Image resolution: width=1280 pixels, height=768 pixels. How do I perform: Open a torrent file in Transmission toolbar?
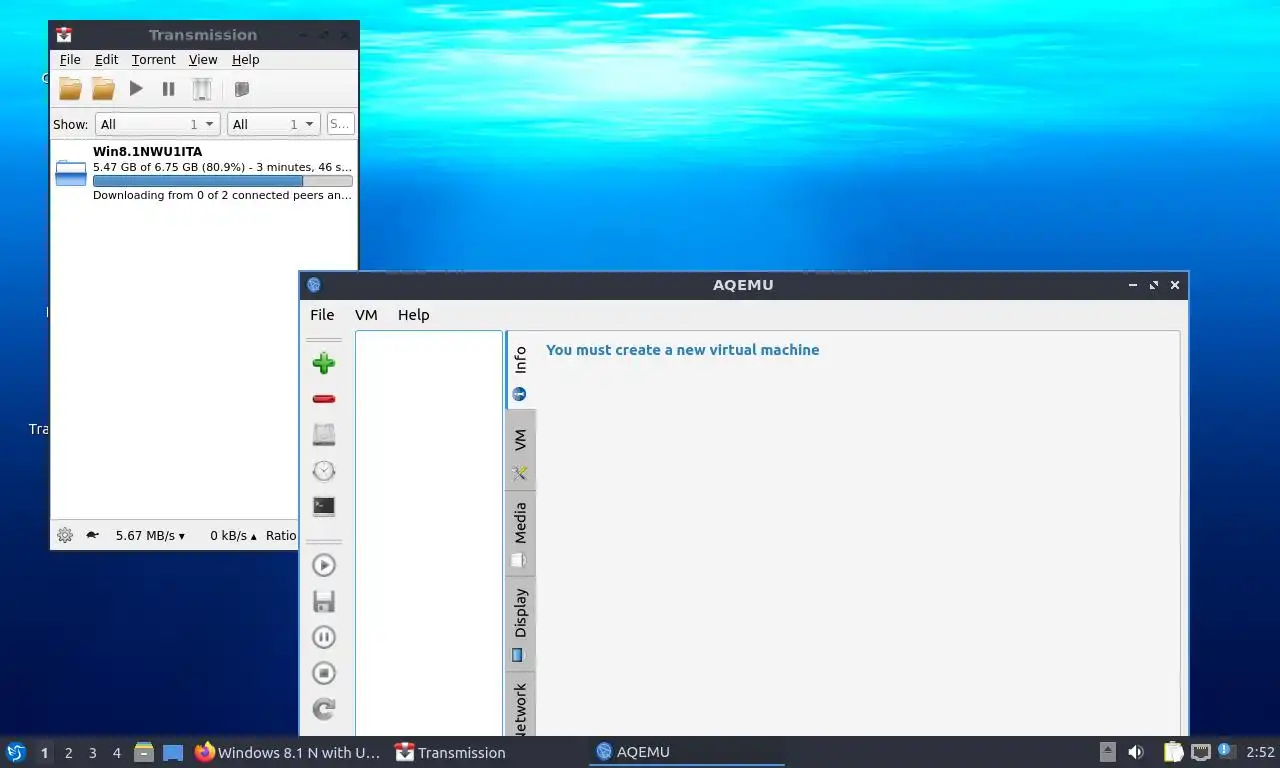click(70, 89)
